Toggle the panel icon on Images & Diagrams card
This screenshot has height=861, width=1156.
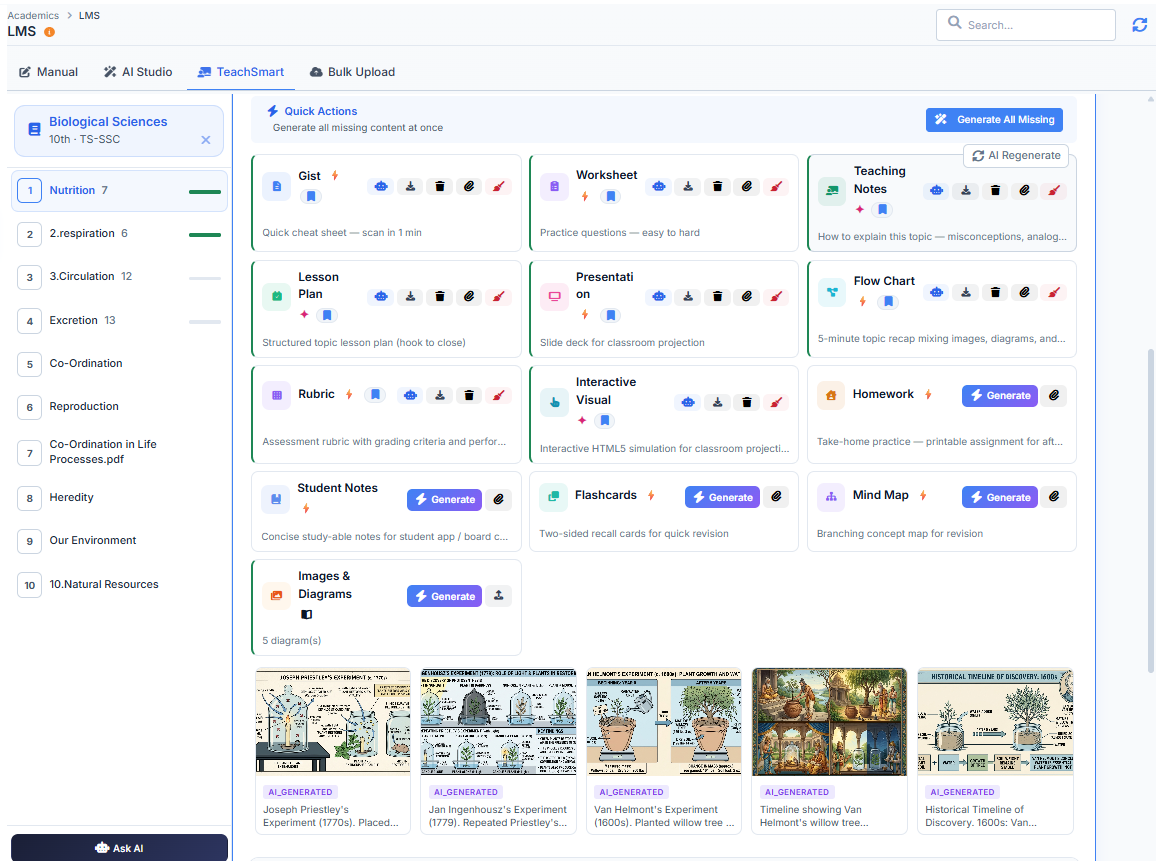click(x=307, y=614)
